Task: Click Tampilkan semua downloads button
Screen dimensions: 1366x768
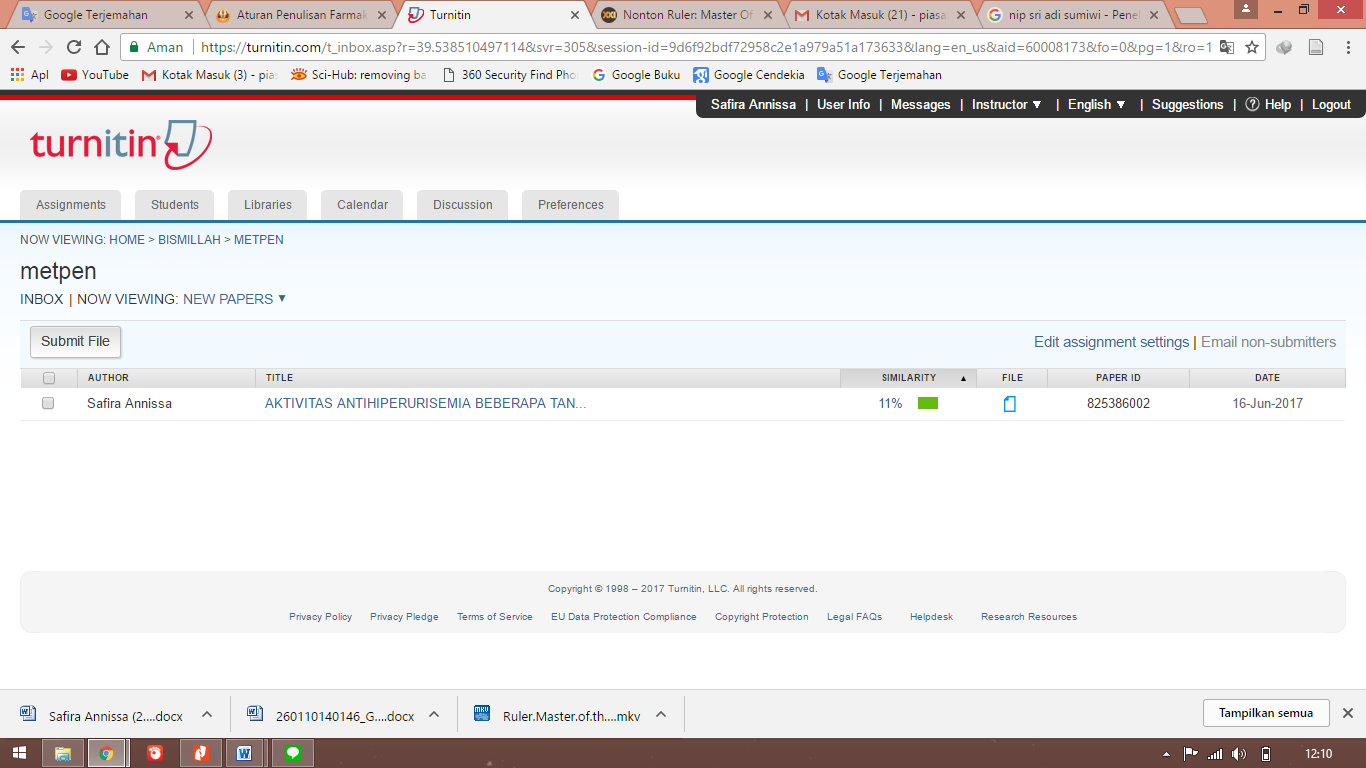Action: click(1266, 713)
